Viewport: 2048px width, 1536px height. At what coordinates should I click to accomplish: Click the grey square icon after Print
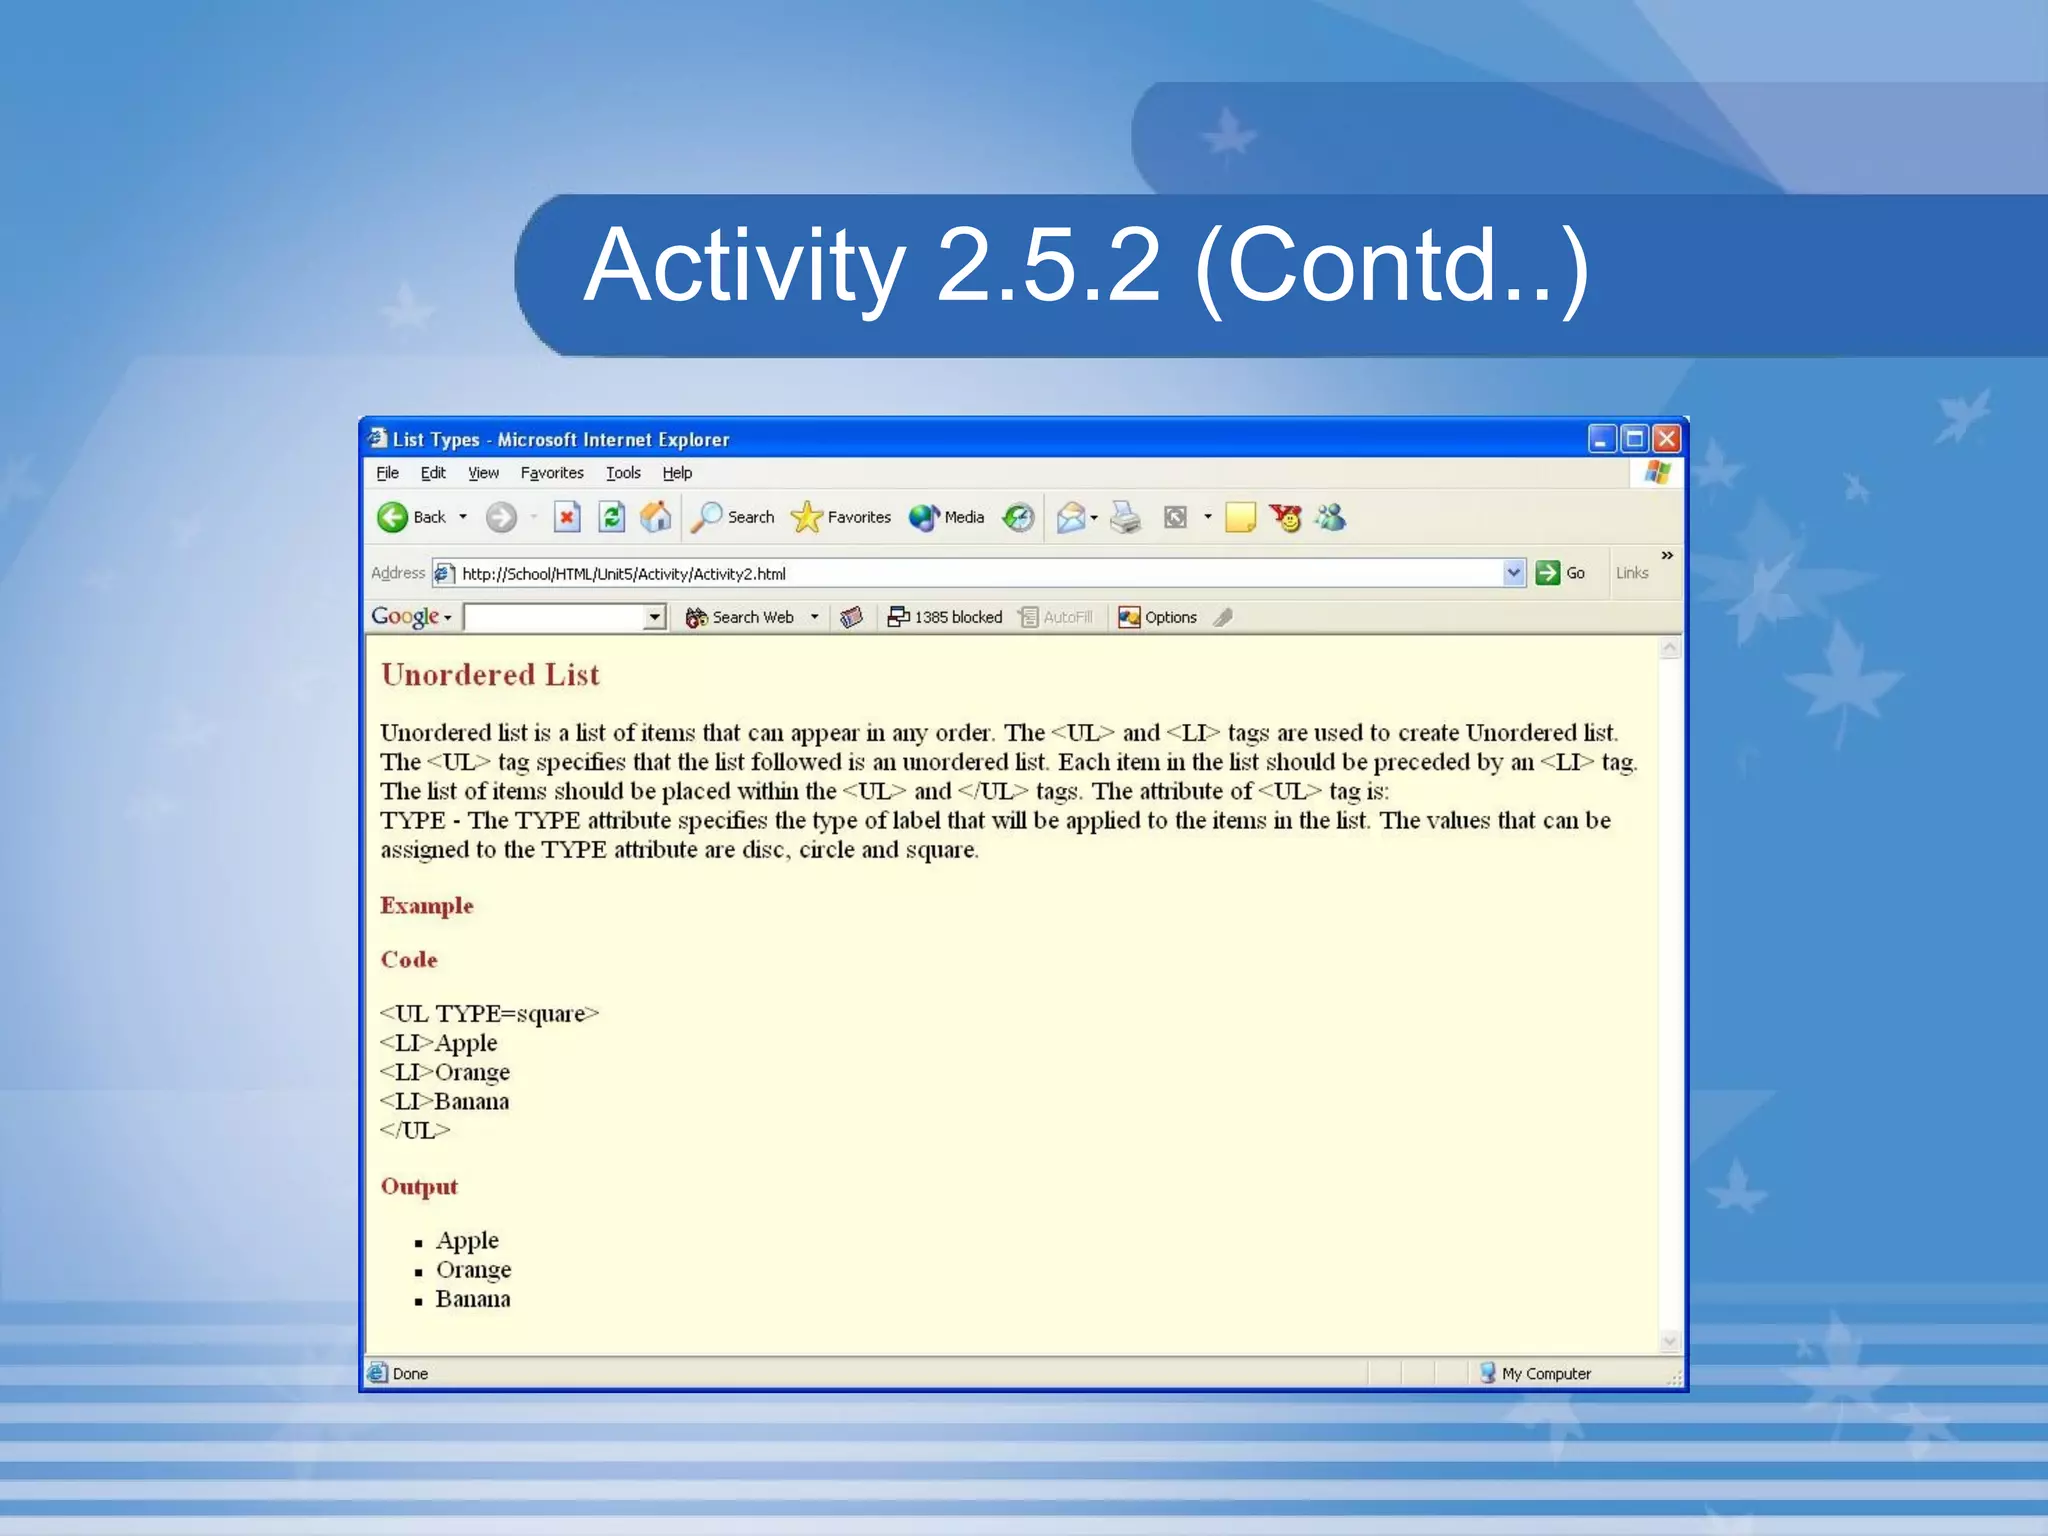pos(1175,517)
